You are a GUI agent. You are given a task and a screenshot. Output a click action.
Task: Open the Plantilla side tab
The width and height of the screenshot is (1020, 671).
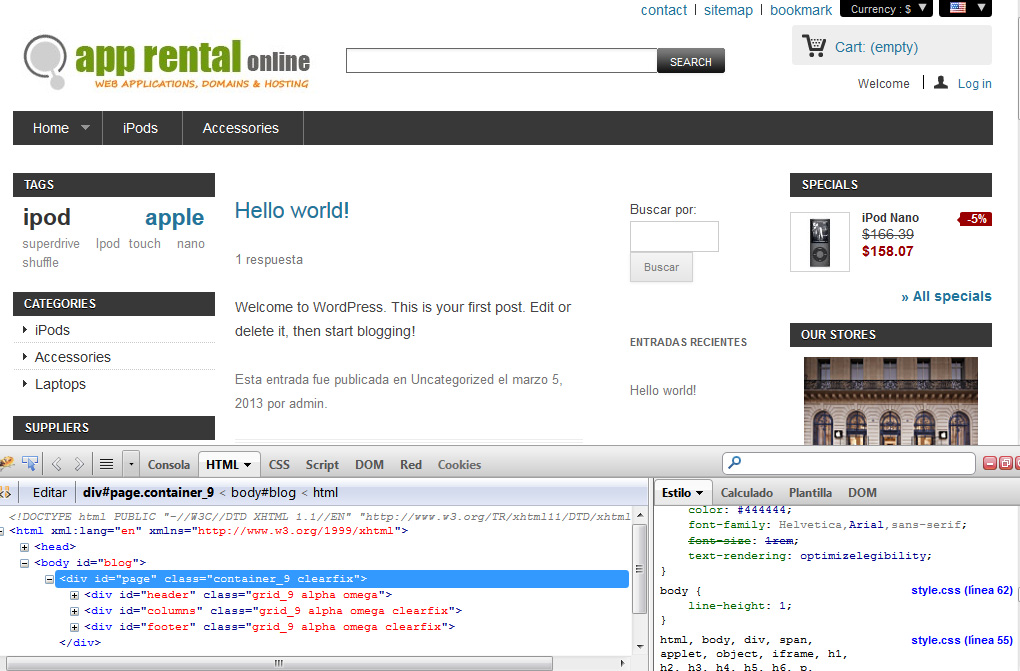[810, 493]
